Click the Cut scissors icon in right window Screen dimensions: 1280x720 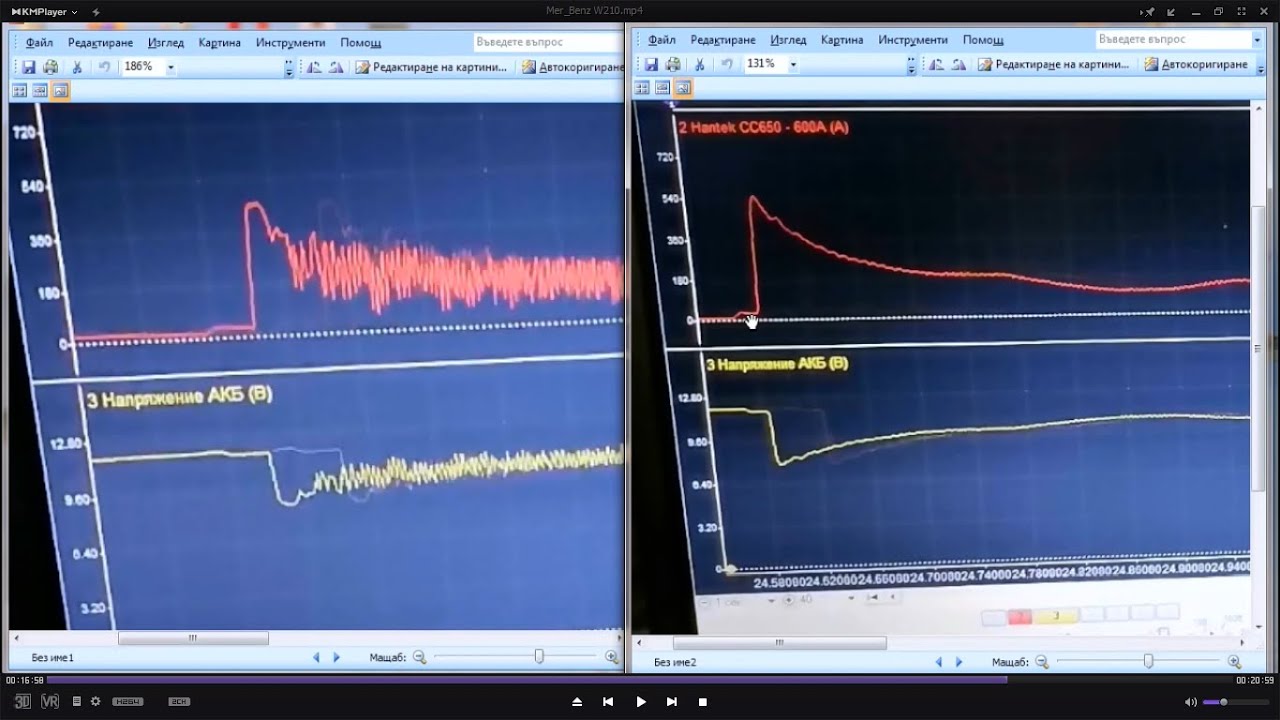(700, 64)
